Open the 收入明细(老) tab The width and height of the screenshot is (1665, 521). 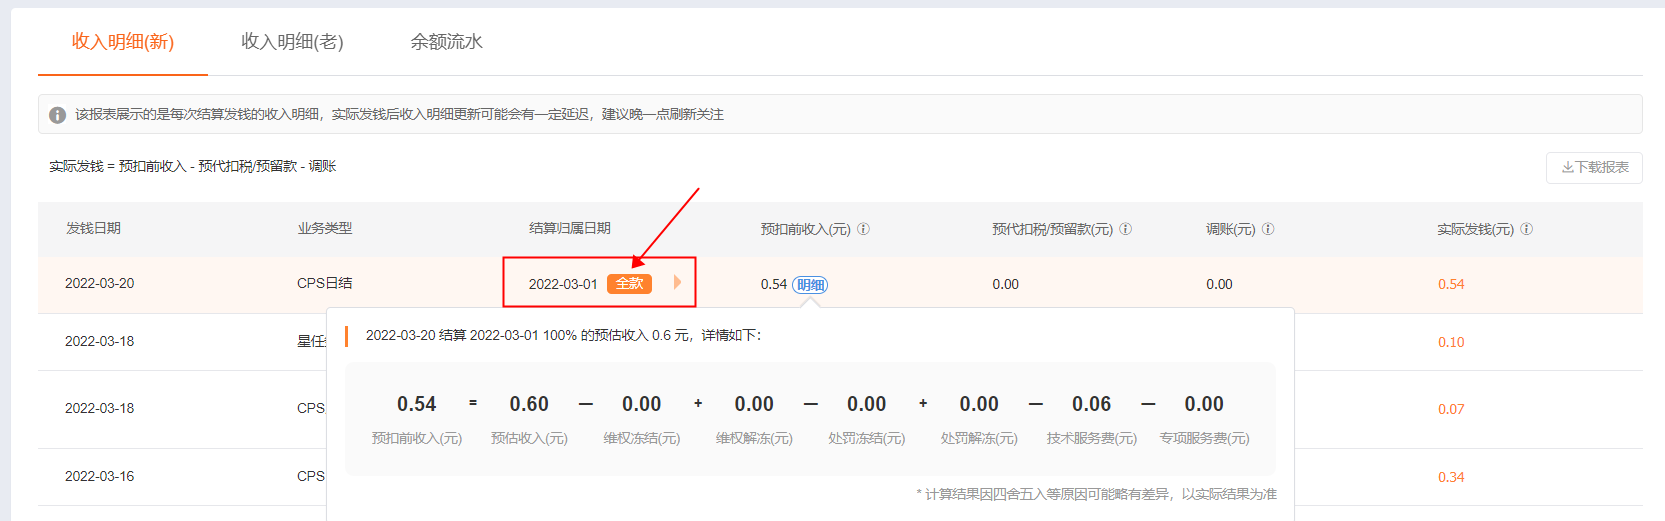coord(292,42)
